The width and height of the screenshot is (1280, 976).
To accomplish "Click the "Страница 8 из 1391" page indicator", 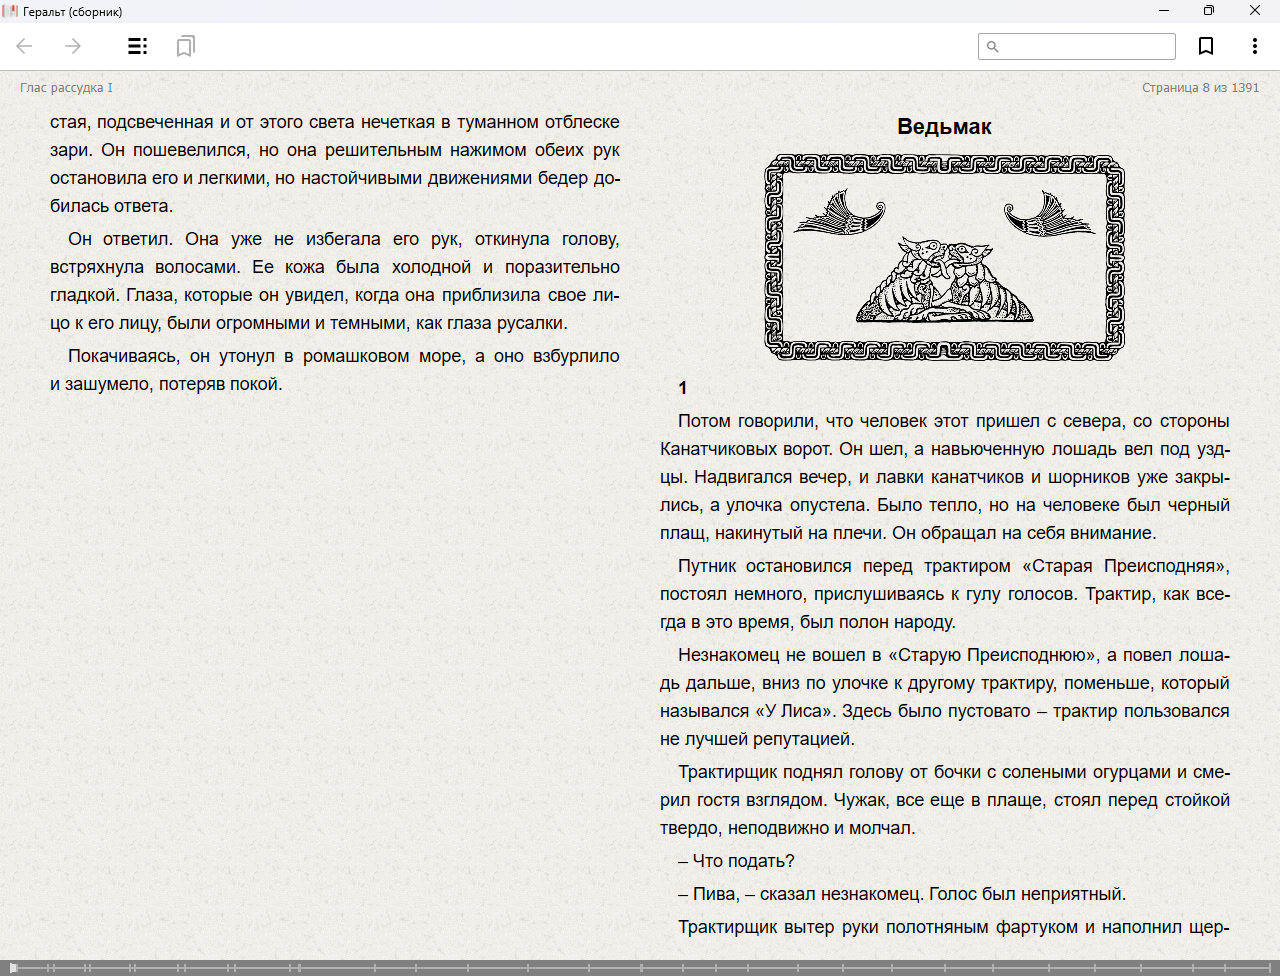I will click(1200, 88).
